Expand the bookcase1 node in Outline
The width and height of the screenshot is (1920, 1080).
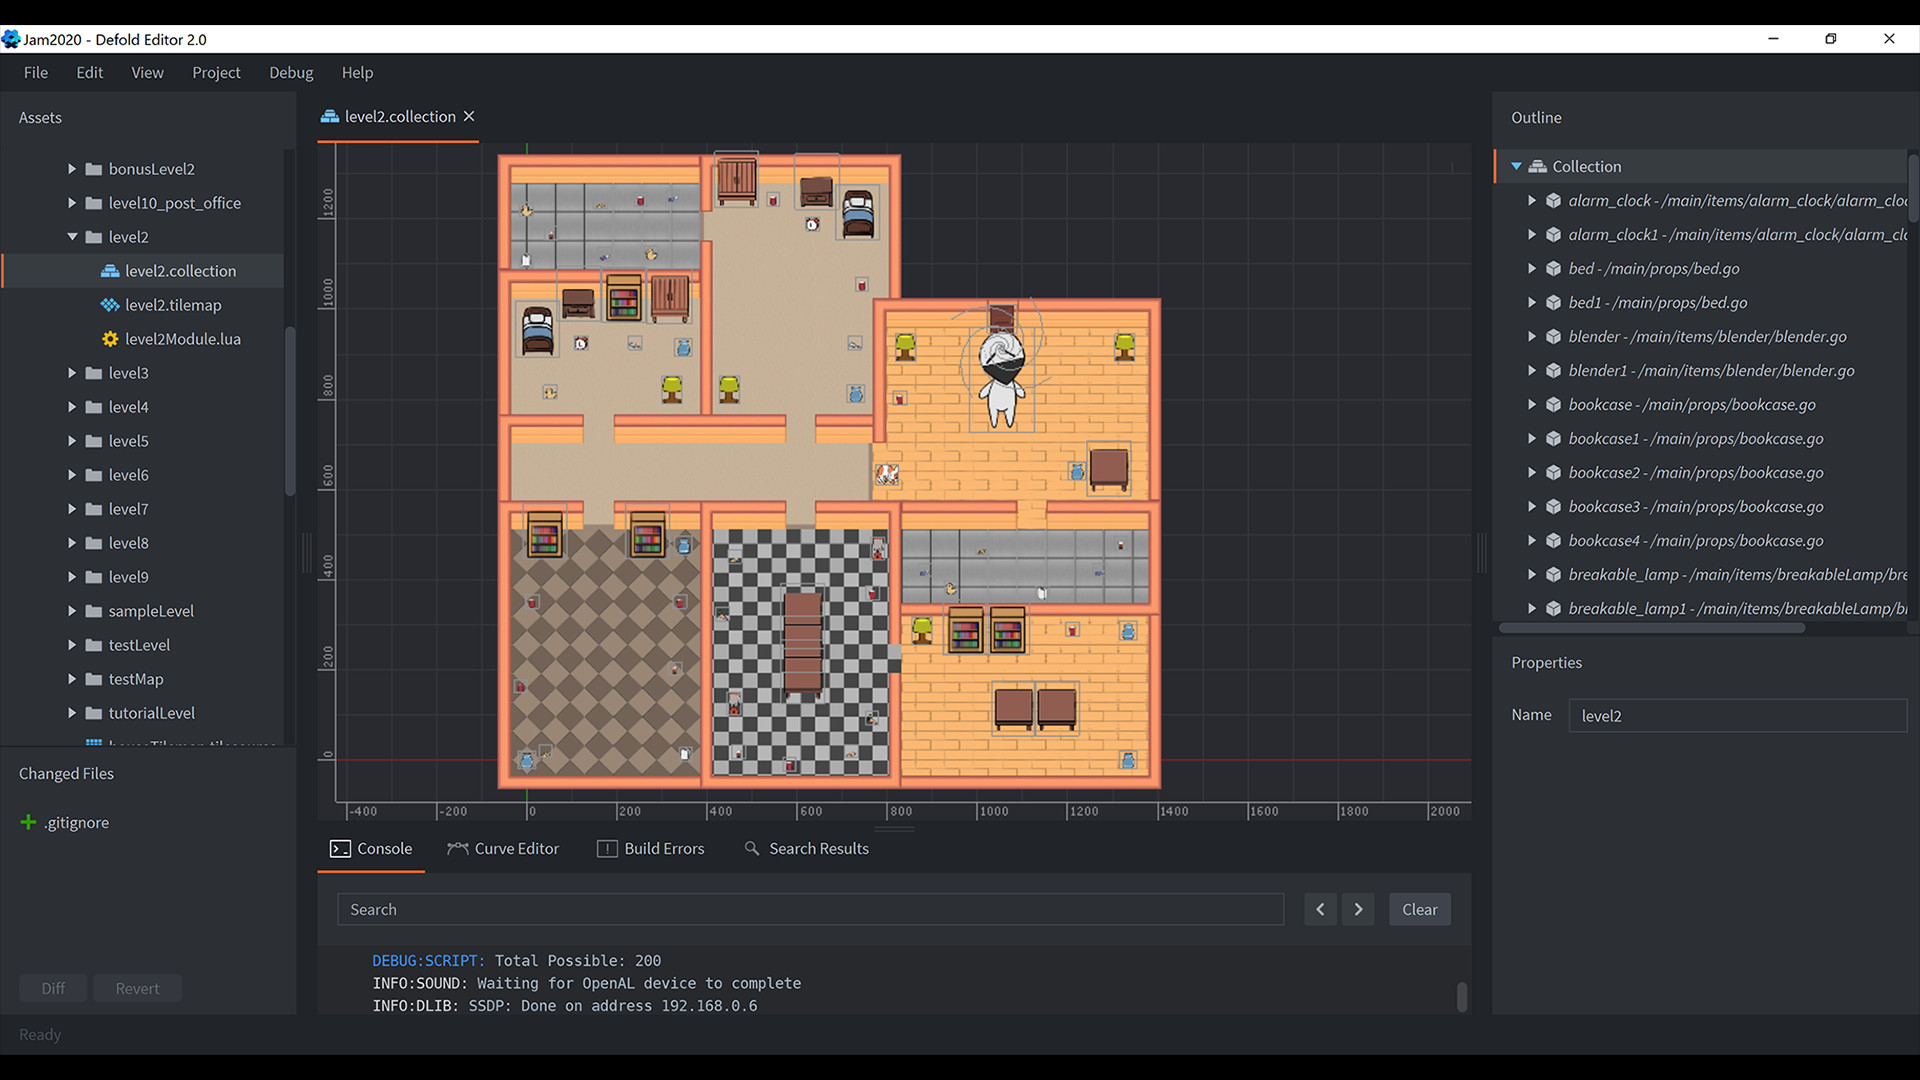(1533, 438)
